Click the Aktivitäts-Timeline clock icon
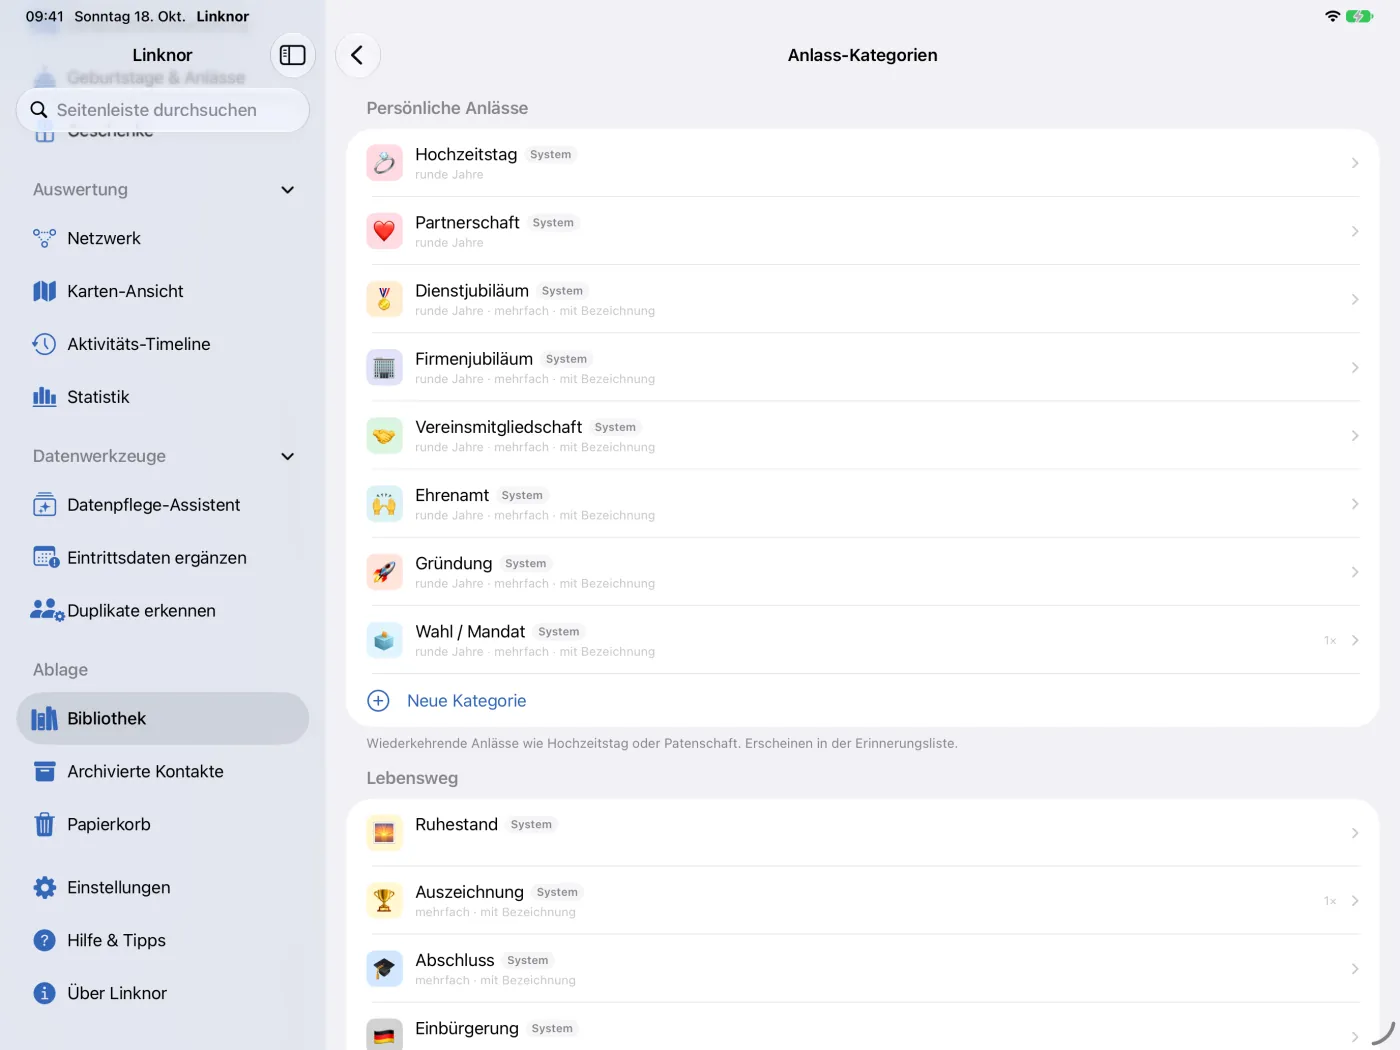The height and width of the screenshot is (1050, 1400). point(44,344)
